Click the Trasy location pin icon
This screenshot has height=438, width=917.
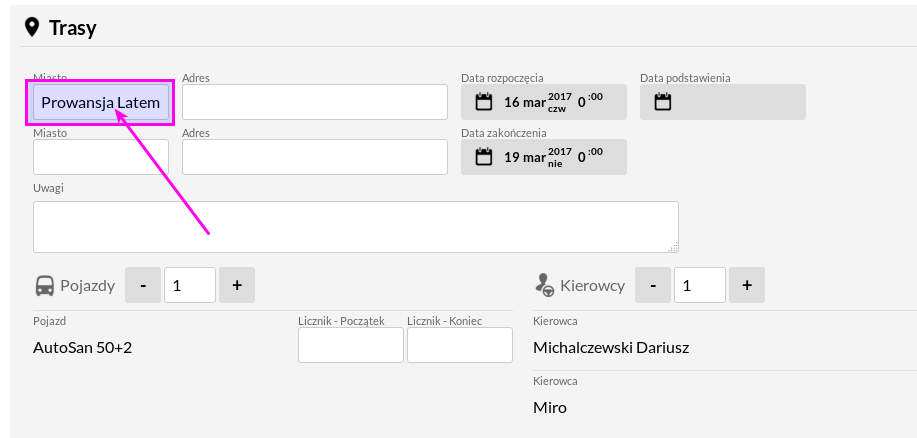32,27
